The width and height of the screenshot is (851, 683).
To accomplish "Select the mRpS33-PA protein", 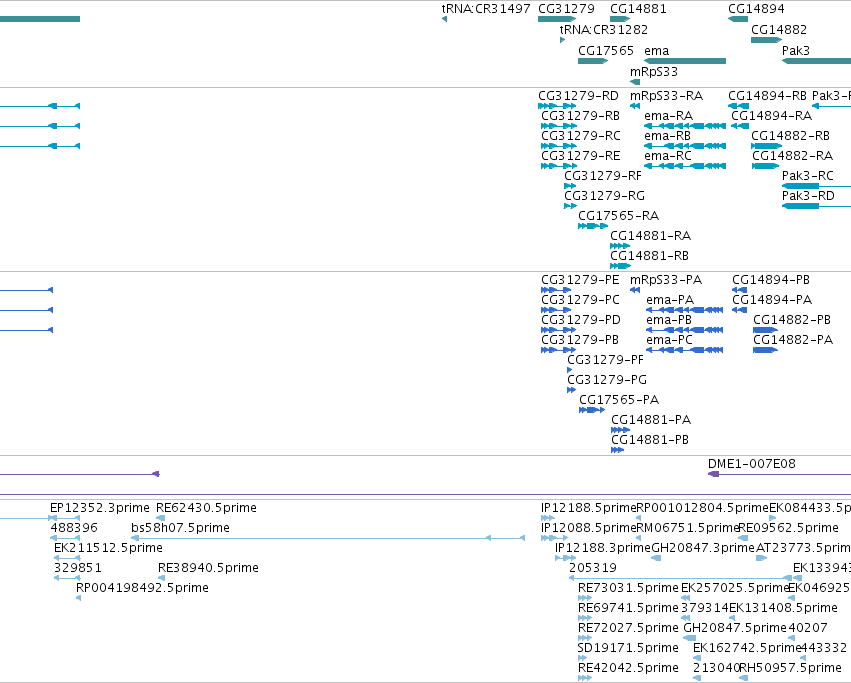I will [665, 280].
